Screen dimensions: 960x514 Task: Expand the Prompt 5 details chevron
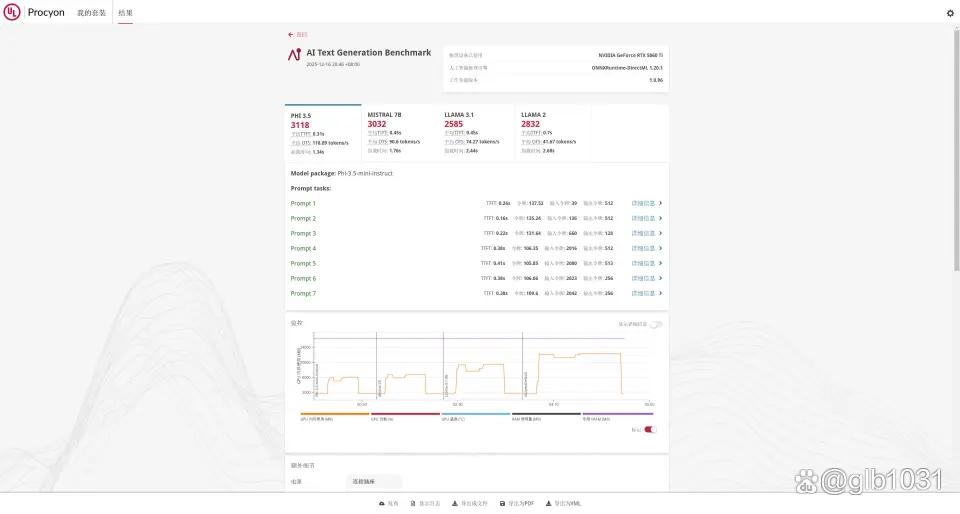[x=660, y=263]
